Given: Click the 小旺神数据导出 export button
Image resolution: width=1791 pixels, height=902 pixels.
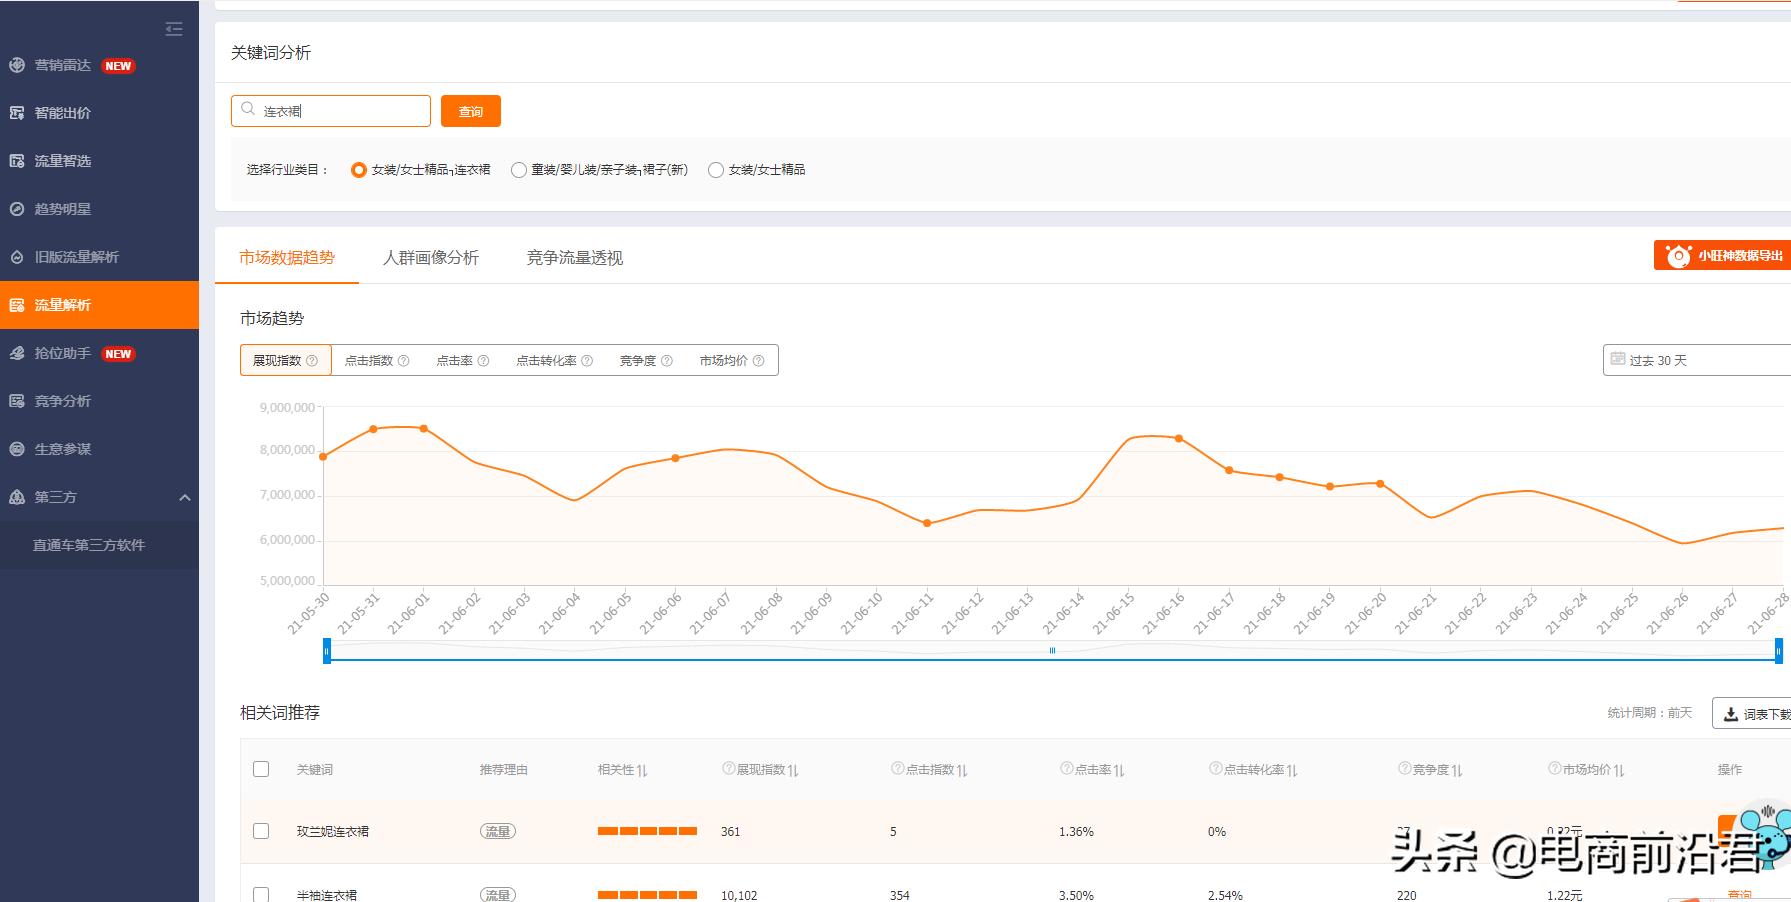Looking at the screenshot, I should [1723, 256].
